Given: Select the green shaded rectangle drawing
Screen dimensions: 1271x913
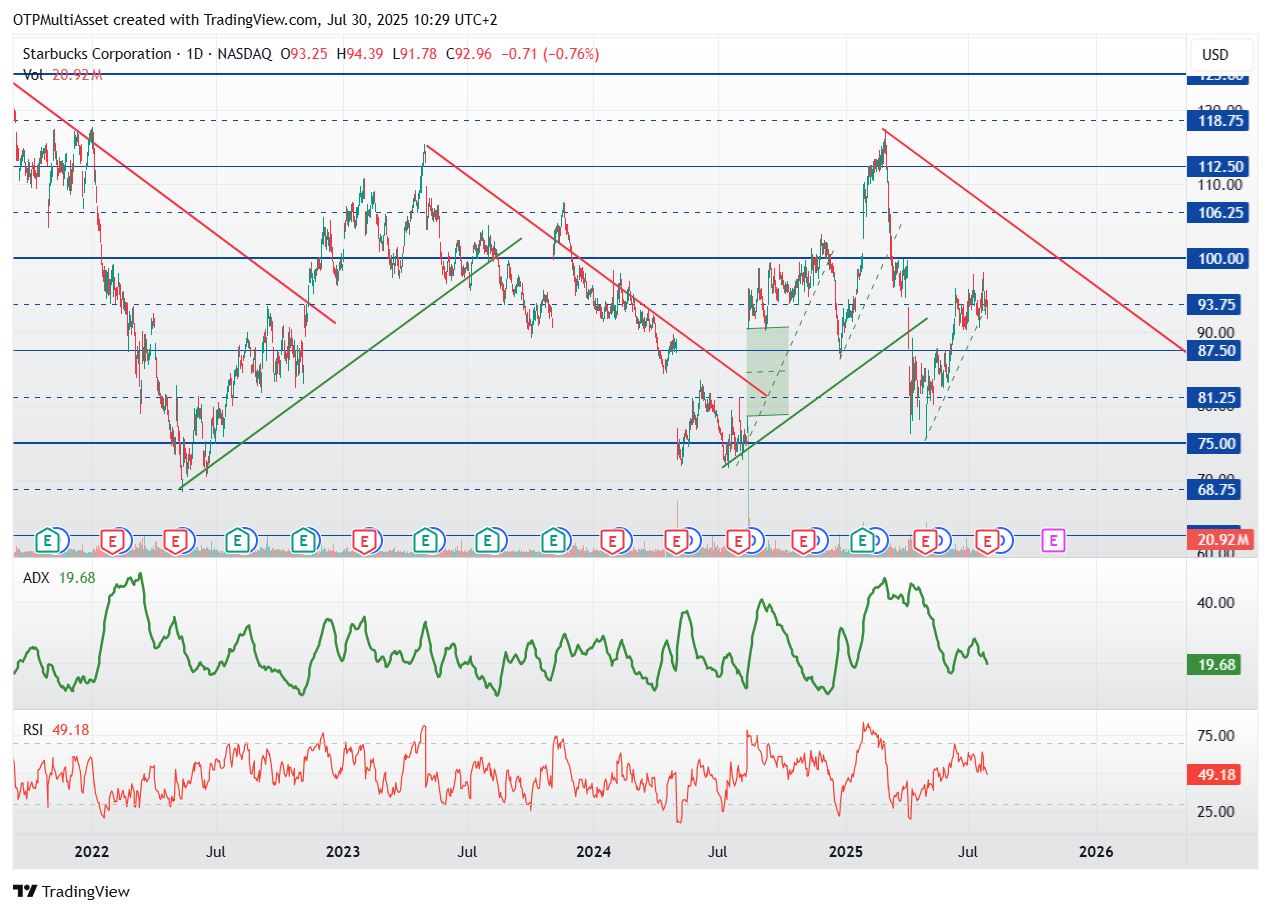Looking at the screenshot, I should tap(768, 371).
